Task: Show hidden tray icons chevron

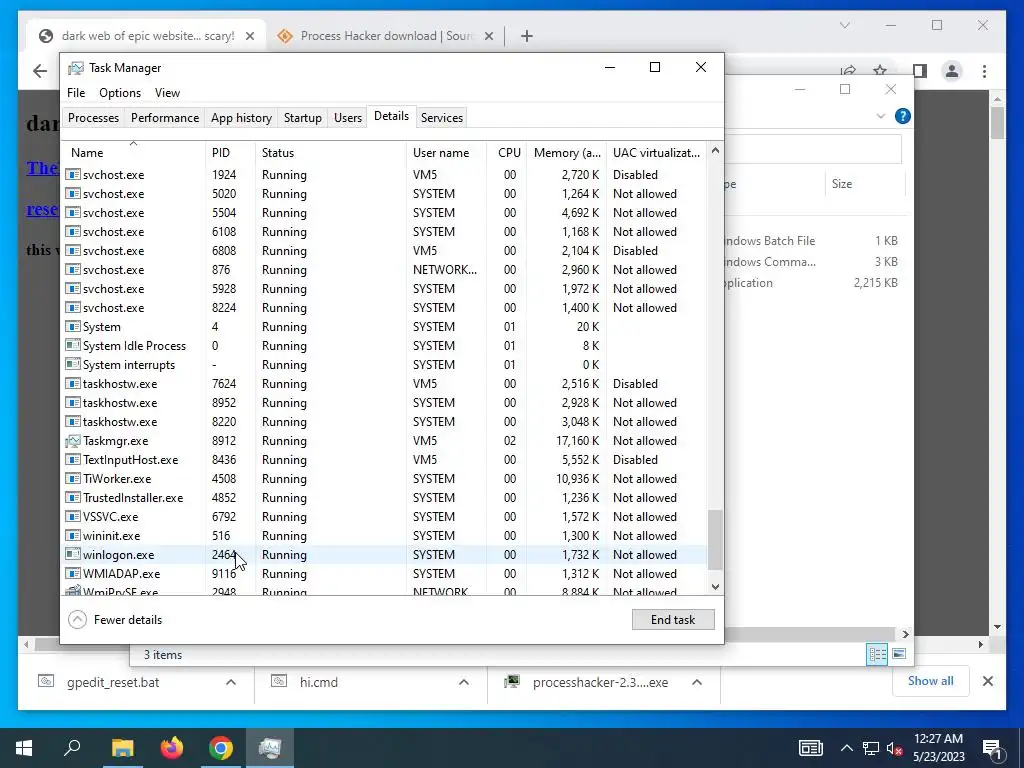Action: (846, 748)
